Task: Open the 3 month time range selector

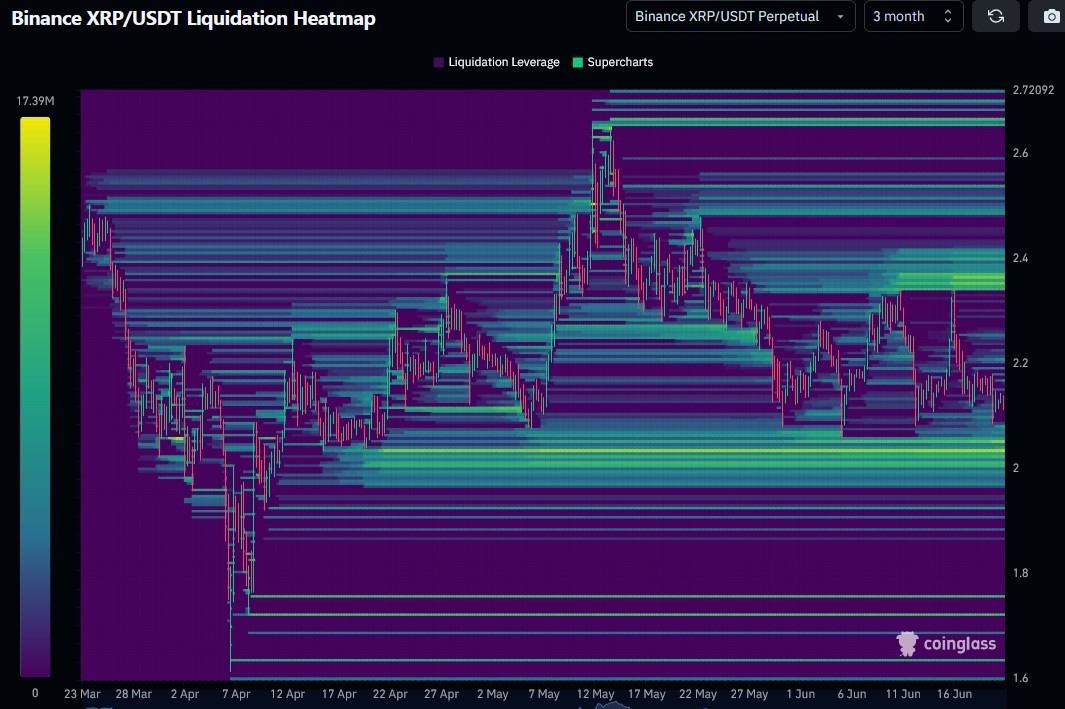Action: 914,16
